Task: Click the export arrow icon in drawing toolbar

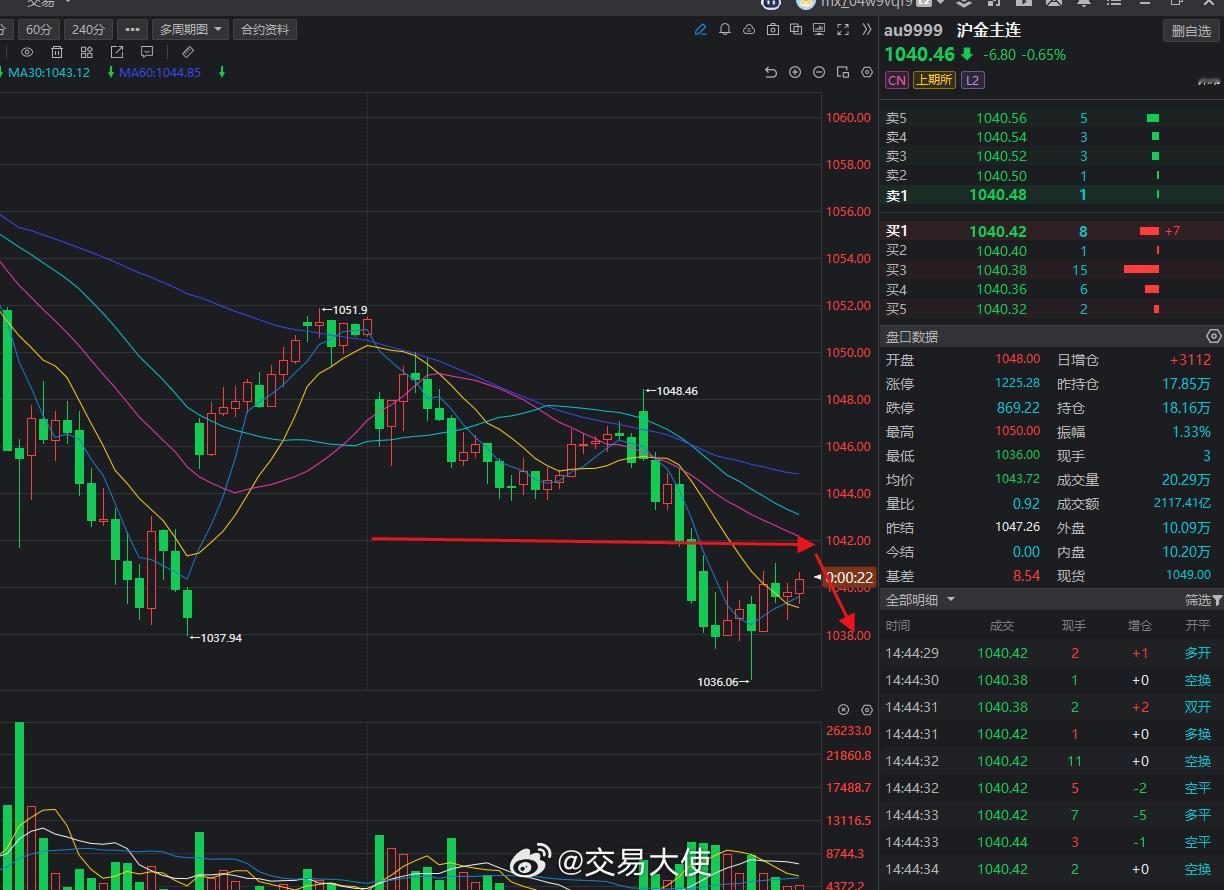Action: click(117, 52)
